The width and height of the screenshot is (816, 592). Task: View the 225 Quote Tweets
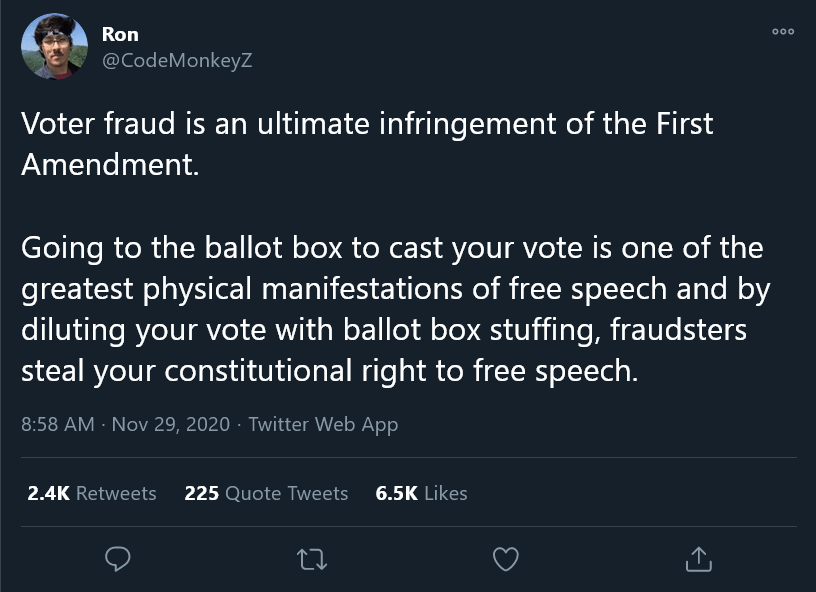point(266,493)
